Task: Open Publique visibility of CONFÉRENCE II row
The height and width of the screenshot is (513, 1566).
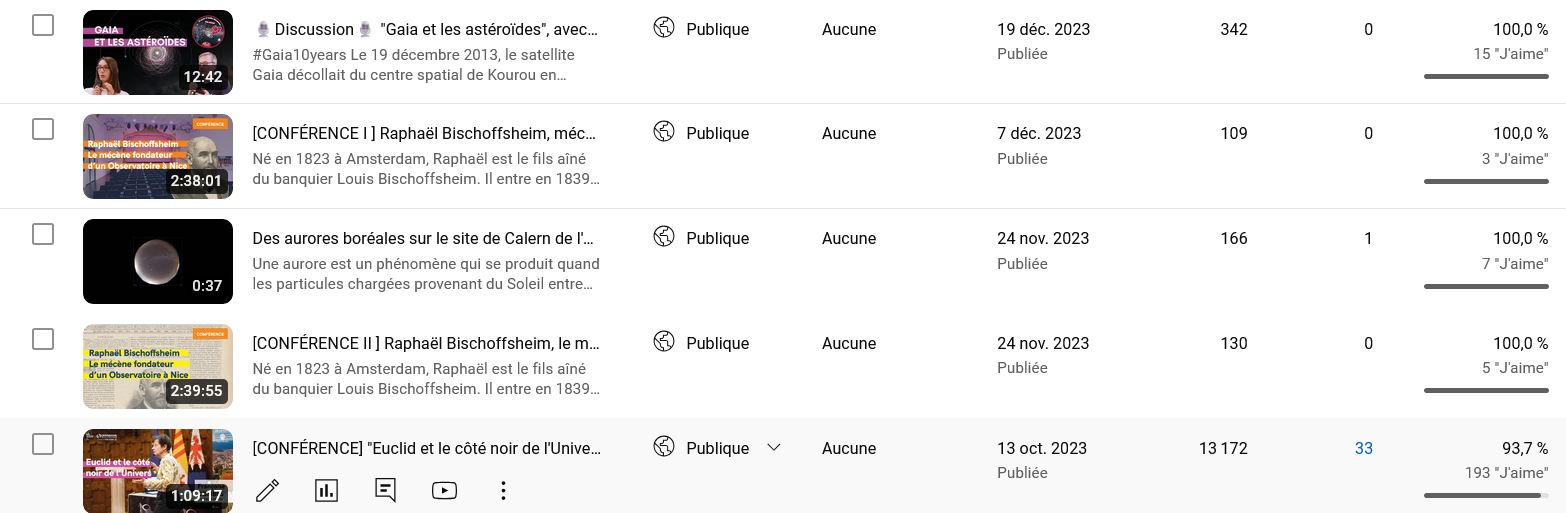Action: tap(717, 343)
